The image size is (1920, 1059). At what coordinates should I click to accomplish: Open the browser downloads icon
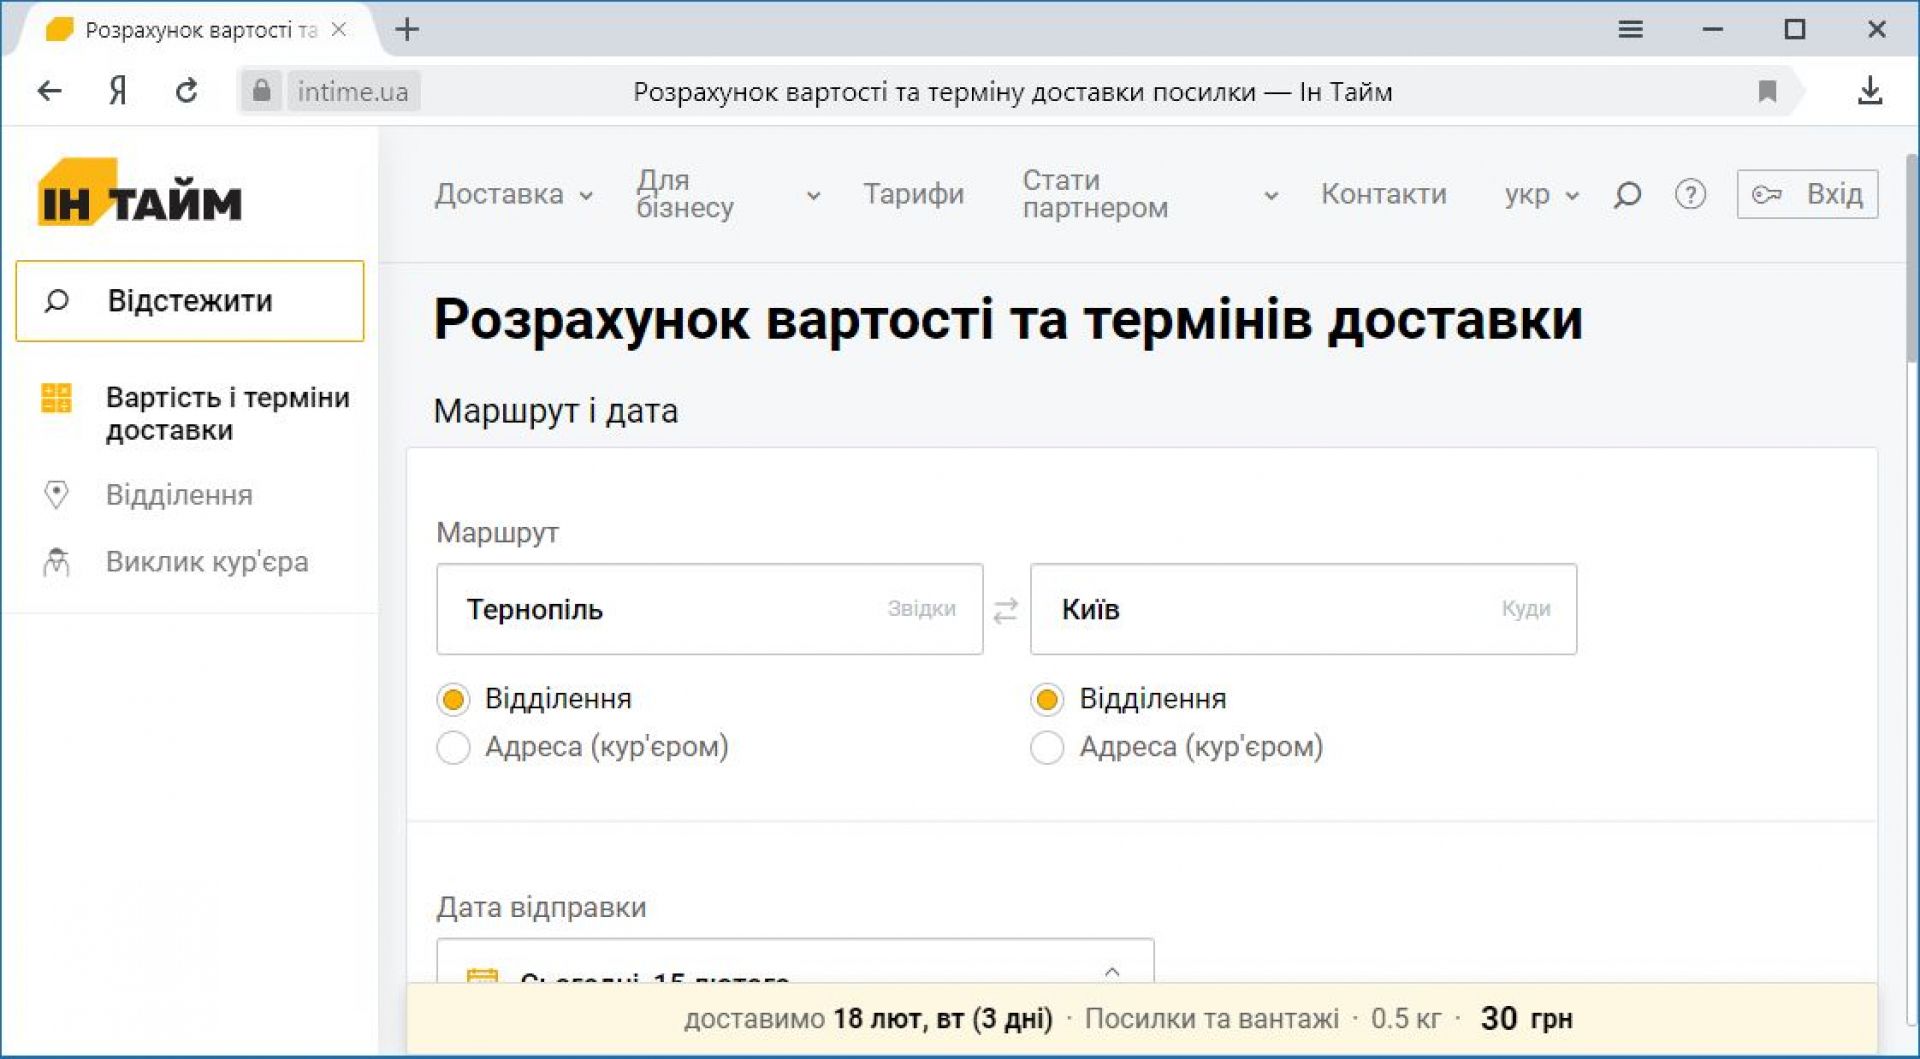[1869, 92]
